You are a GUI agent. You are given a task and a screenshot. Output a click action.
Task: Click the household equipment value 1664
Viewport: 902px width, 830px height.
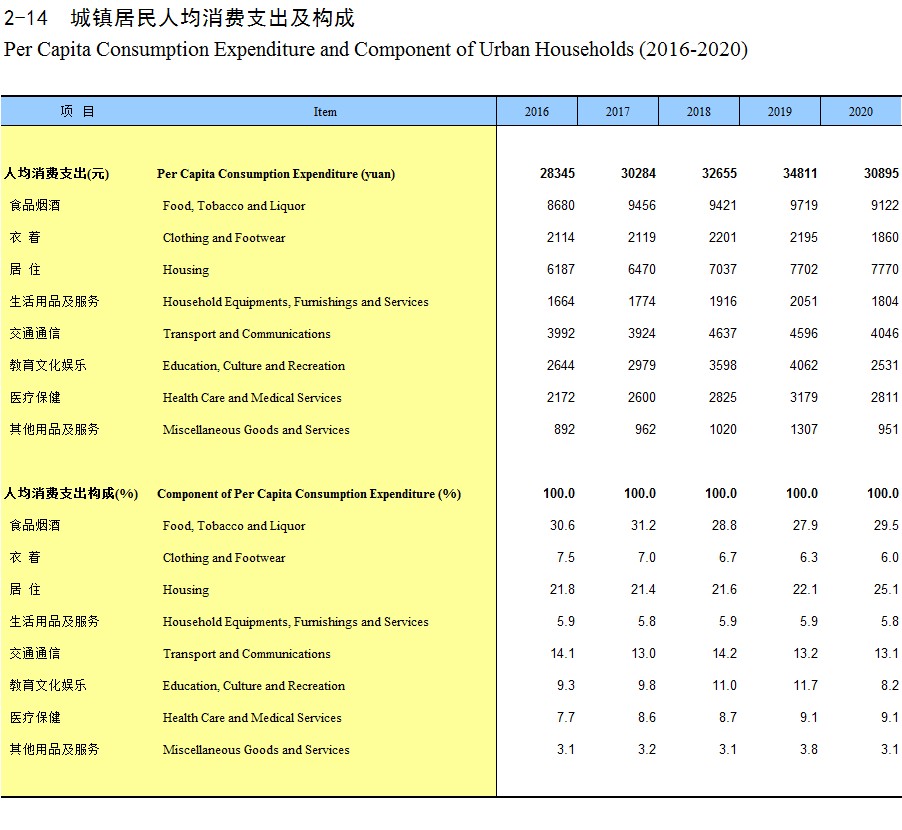pos(561,301)
